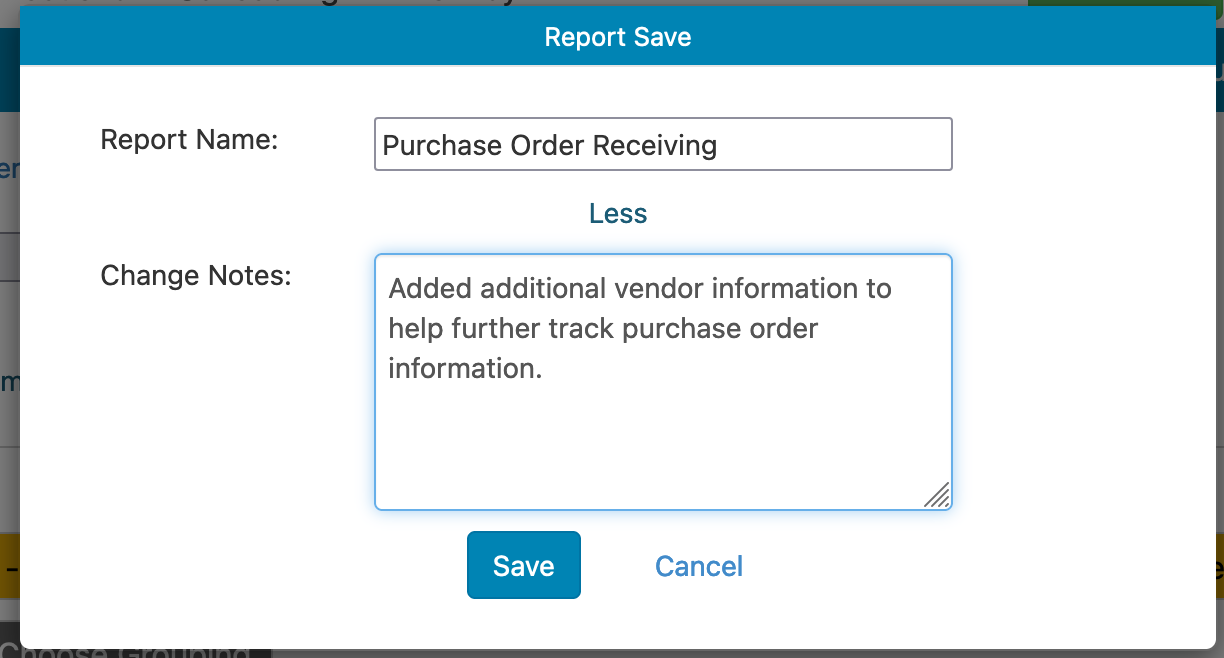Click the Report Save title bar
The width and height of the screenshot is (1224, 658).
(x=618, y=37)
